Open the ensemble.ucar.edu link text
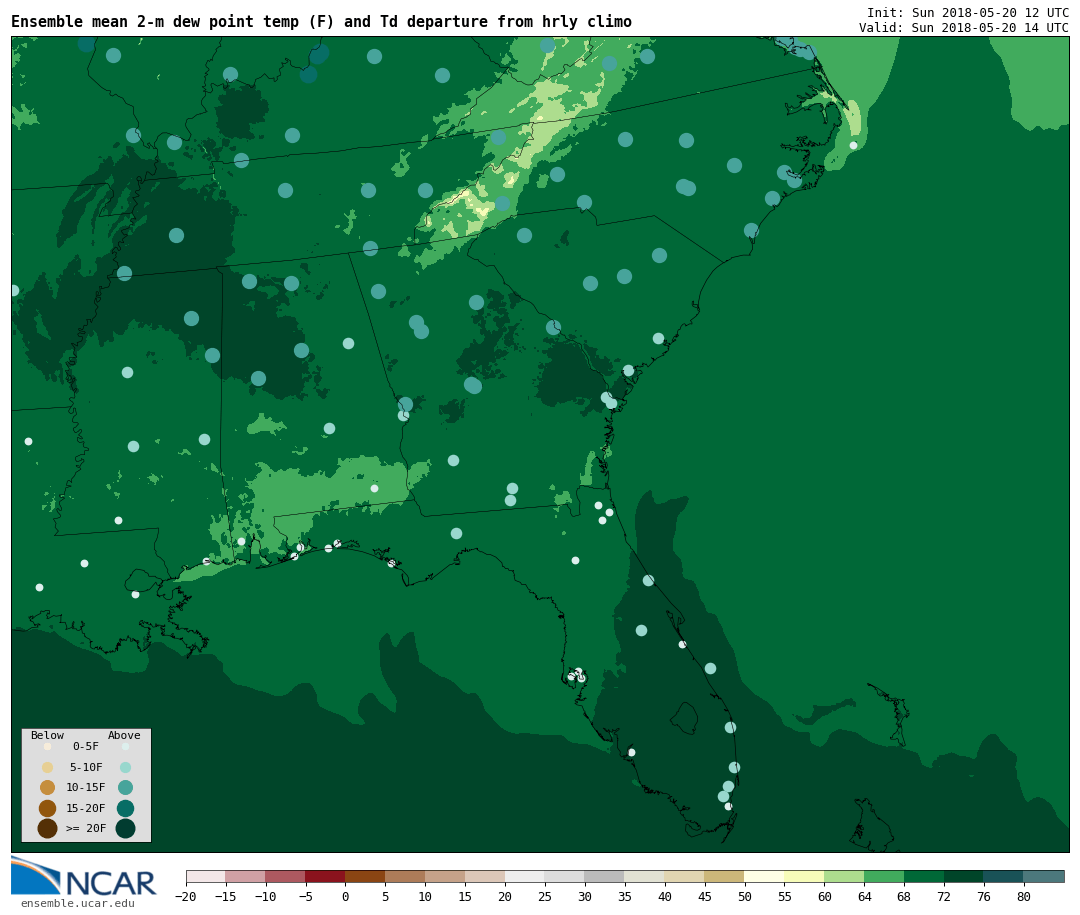This screenshot has height=915, width=1080. click(x=78, y=903)
